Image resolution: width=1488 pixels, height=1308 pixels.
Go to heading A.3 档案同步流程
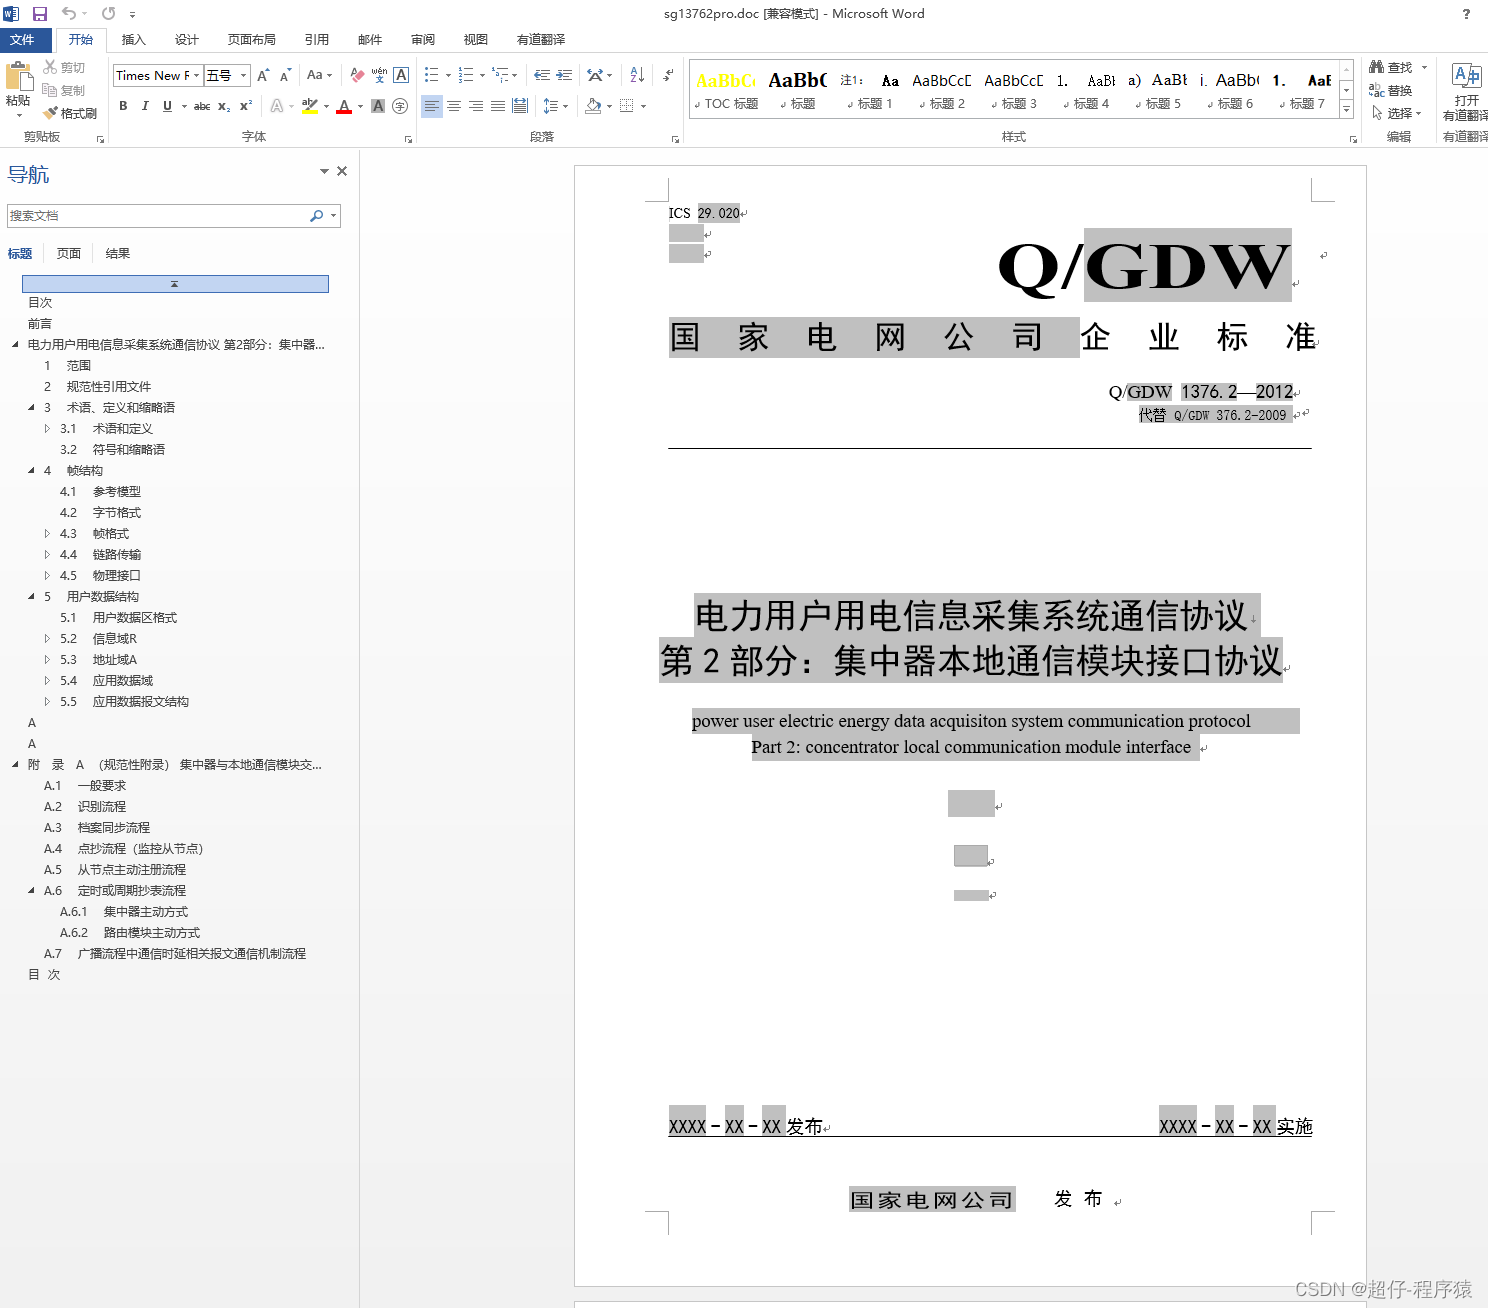coord(97,827)
